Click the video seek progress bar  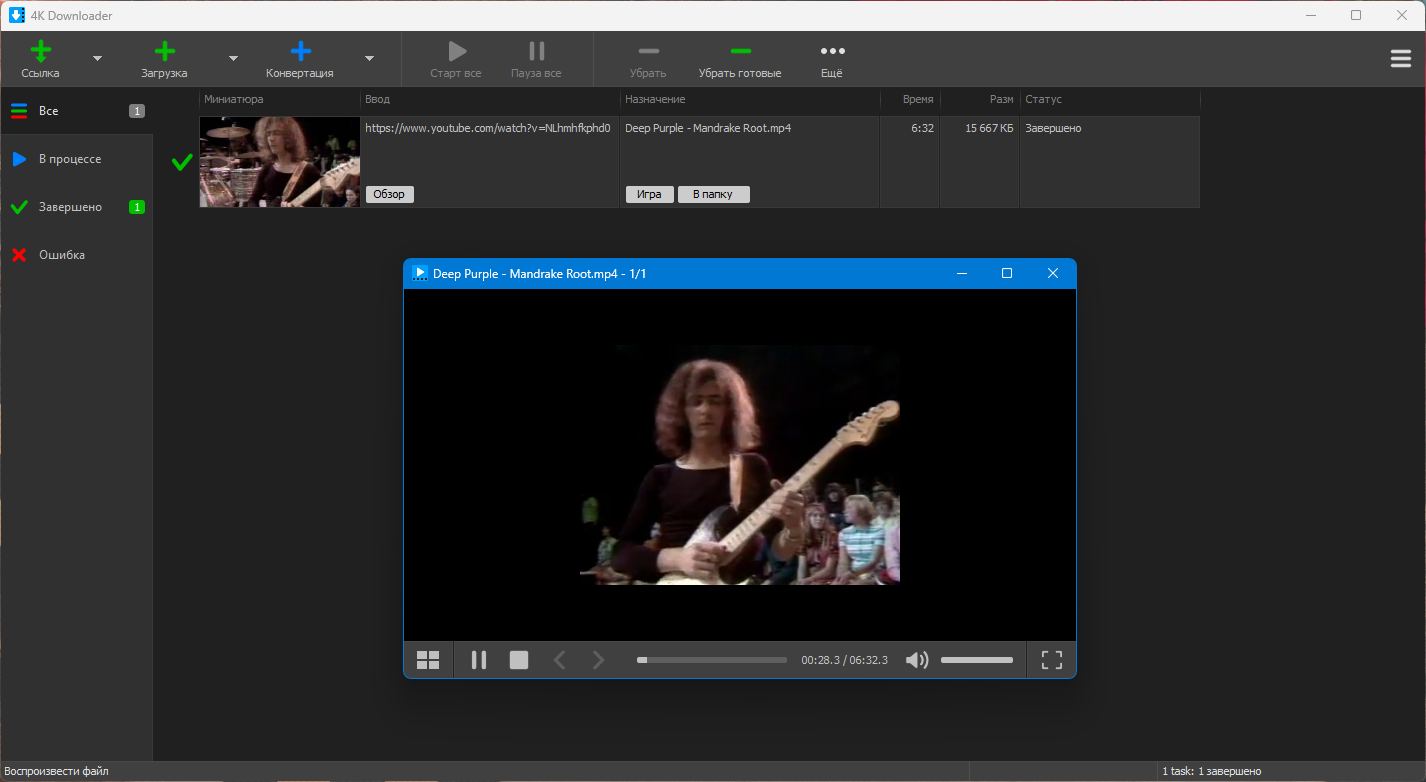tap(712, 660)
